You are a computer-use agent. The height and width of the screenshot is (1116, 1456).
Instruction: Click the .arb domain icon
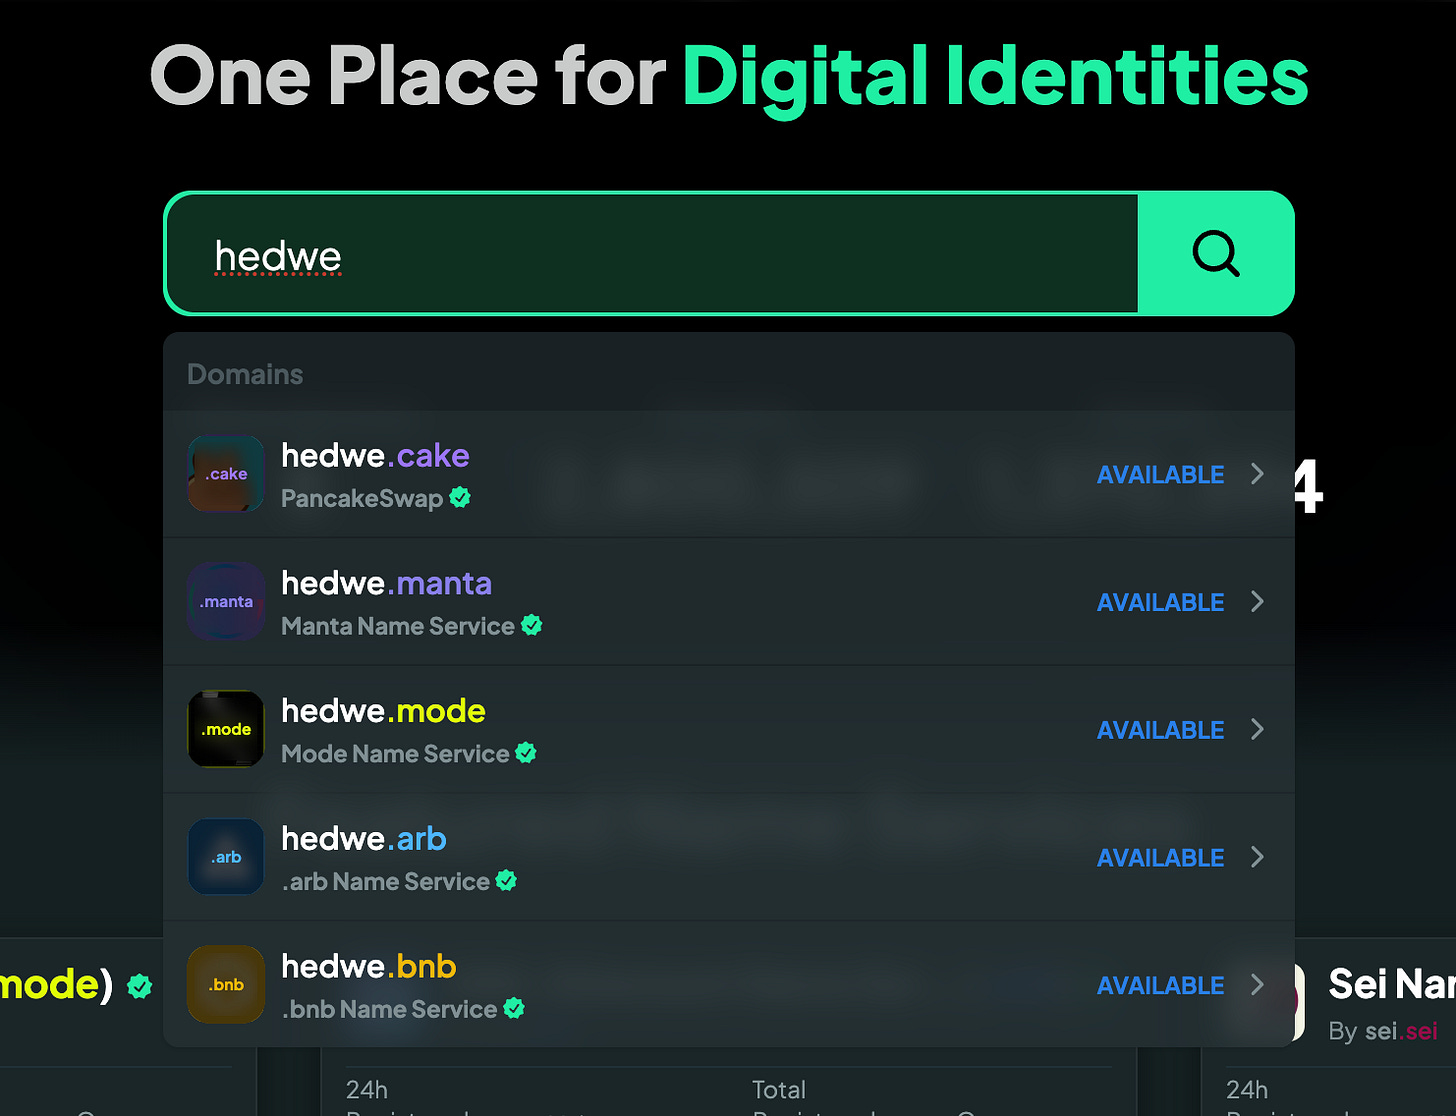(226, 857)
